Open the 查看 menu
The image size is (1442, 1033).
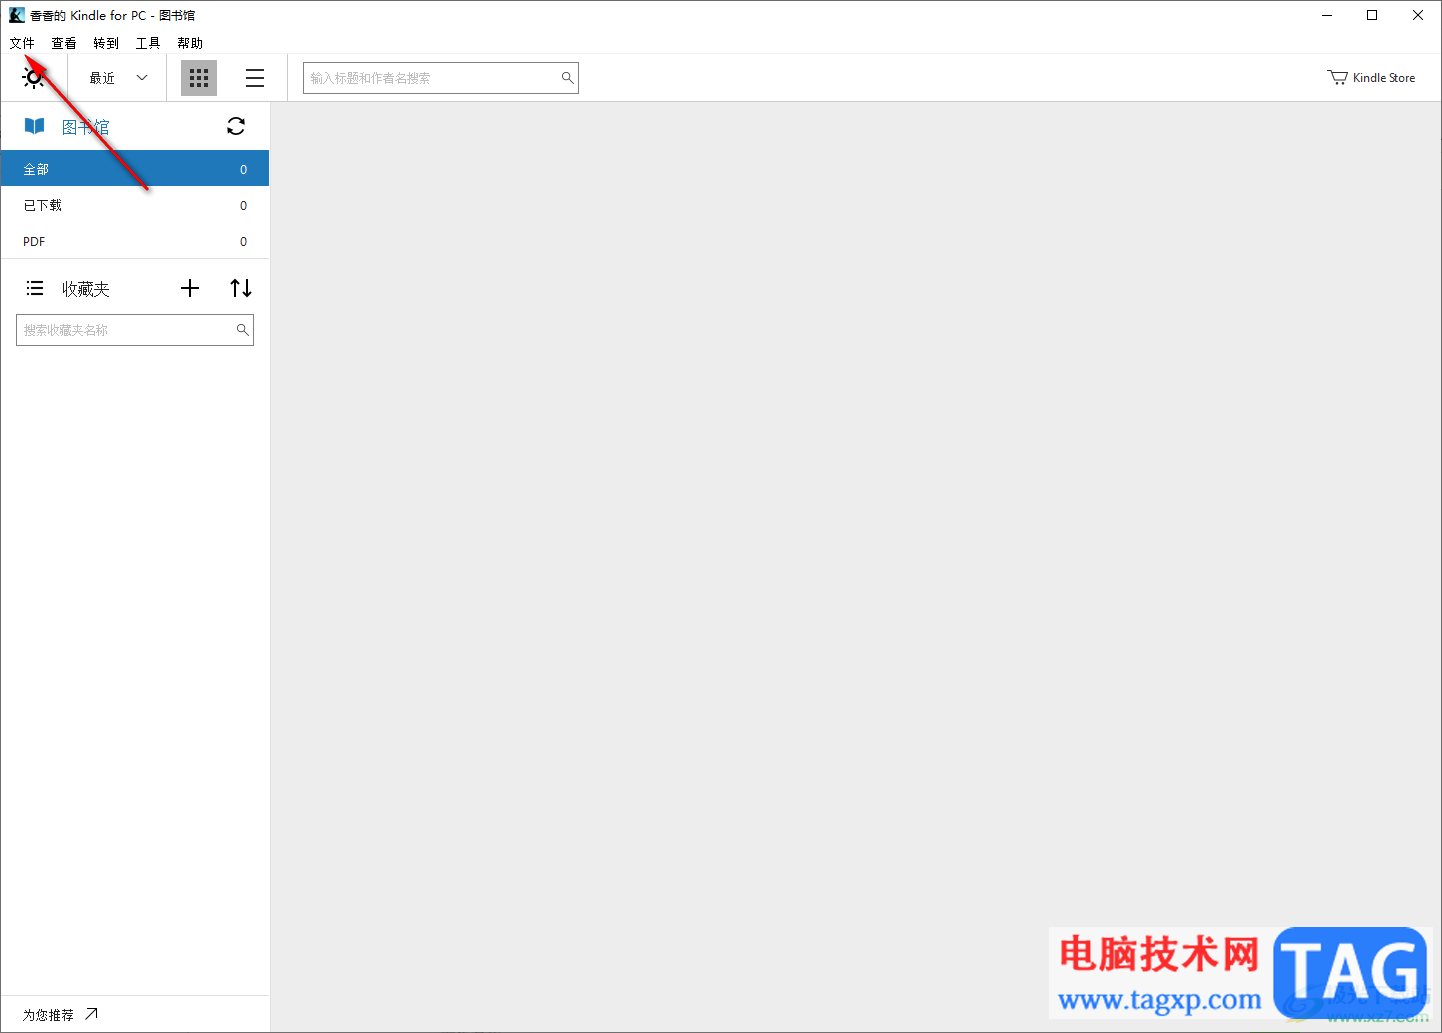64,43
